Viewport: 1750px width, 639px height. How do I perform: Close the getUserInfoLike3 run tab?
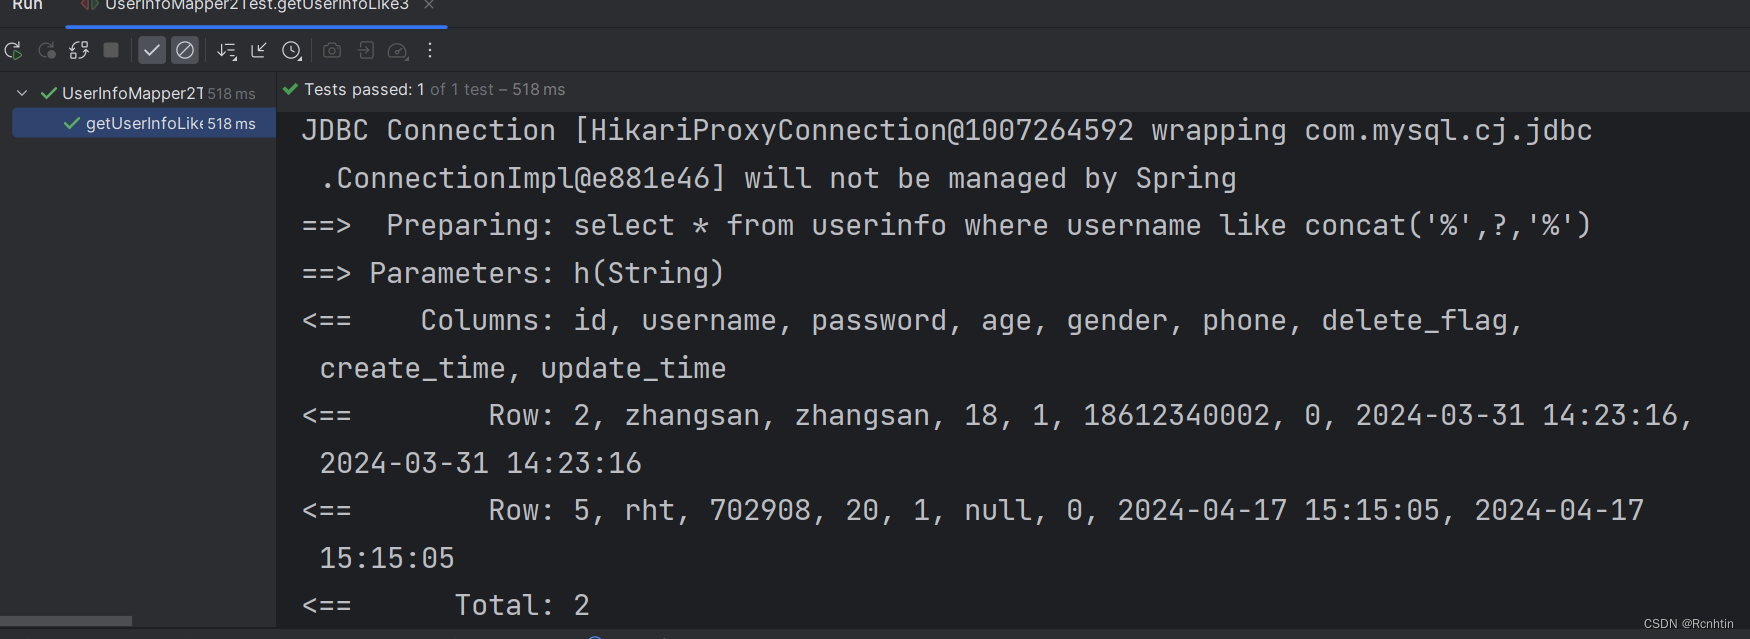click(x=429, y=5)
